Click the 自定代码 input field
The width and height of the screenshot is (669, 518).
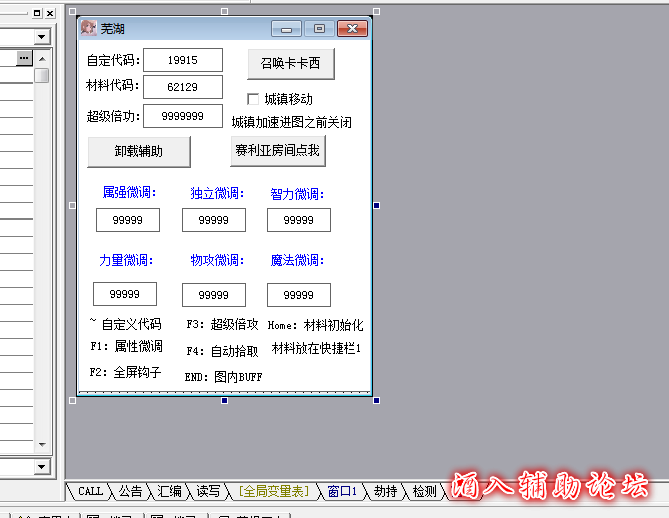tap(183, 60)
